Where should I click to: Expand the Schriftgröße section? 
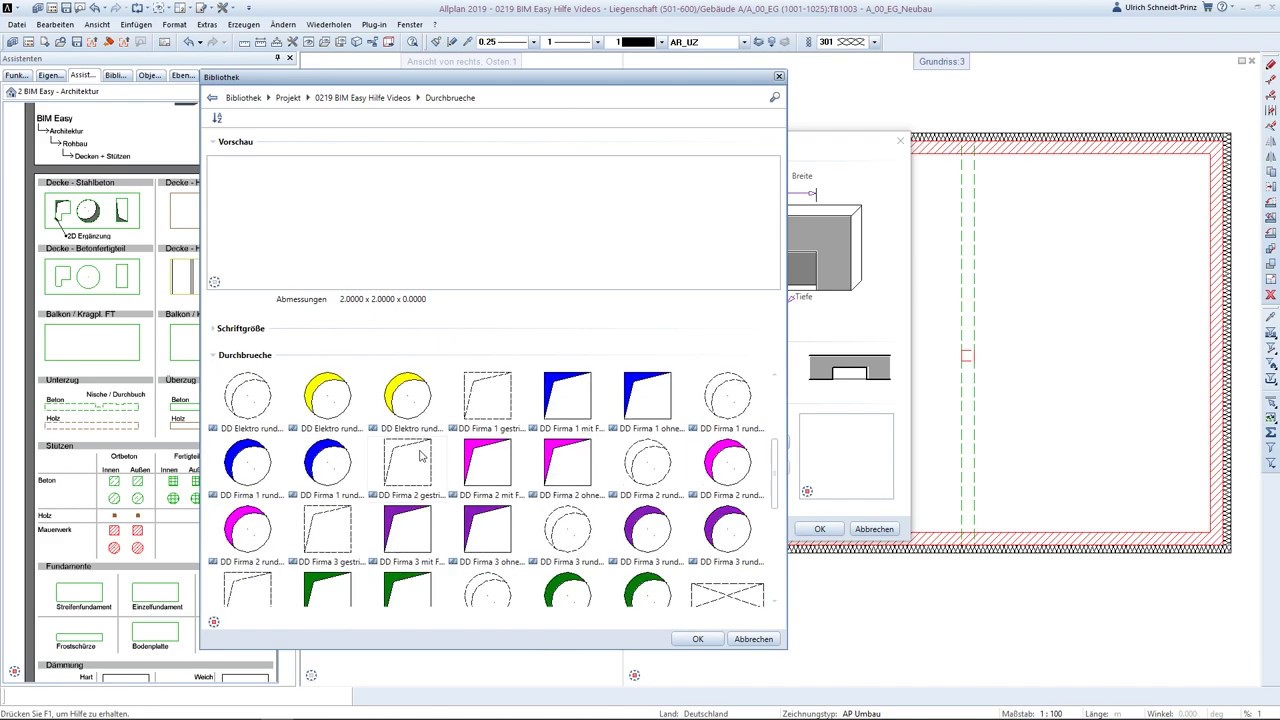240,328
